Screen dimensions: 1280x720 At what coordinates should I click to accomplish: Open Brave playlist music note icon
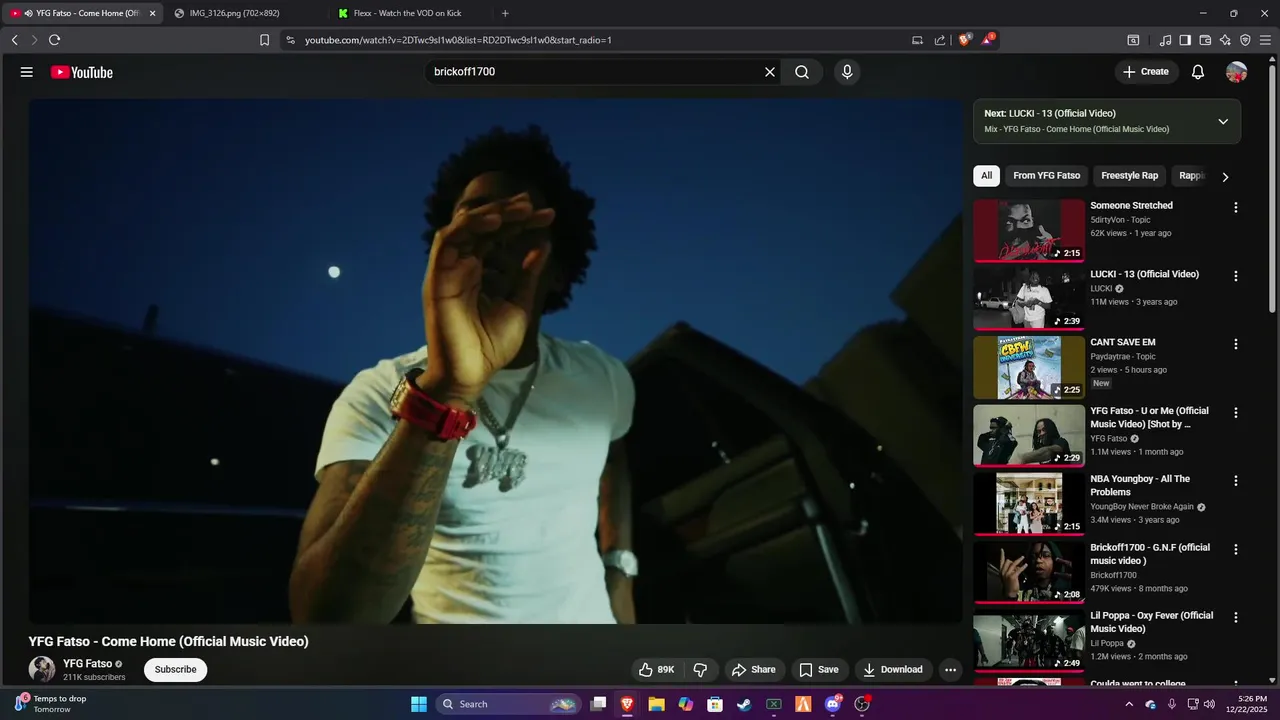pos(1165,40)
